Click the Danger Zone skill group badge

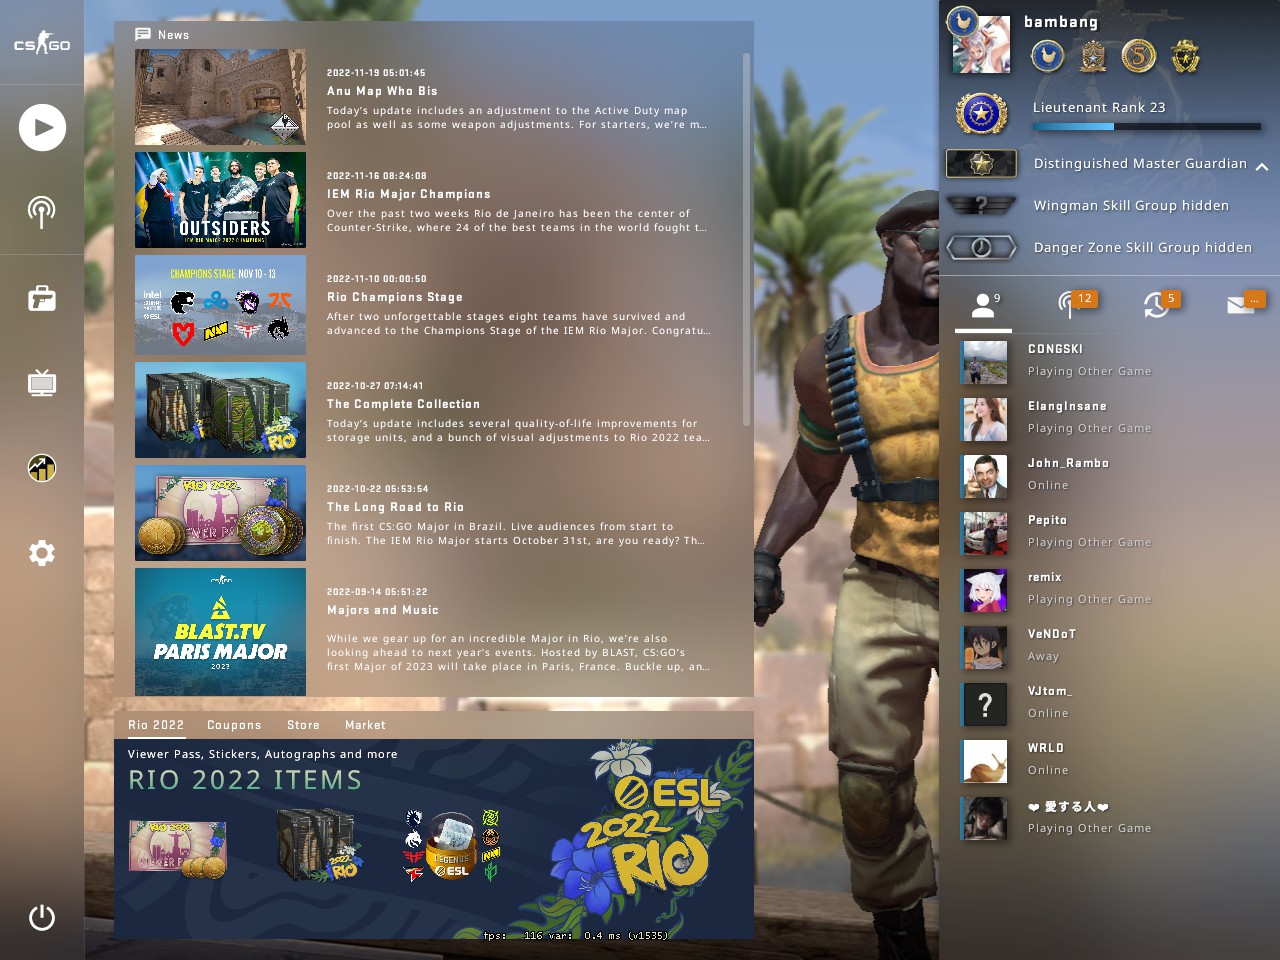982,247
